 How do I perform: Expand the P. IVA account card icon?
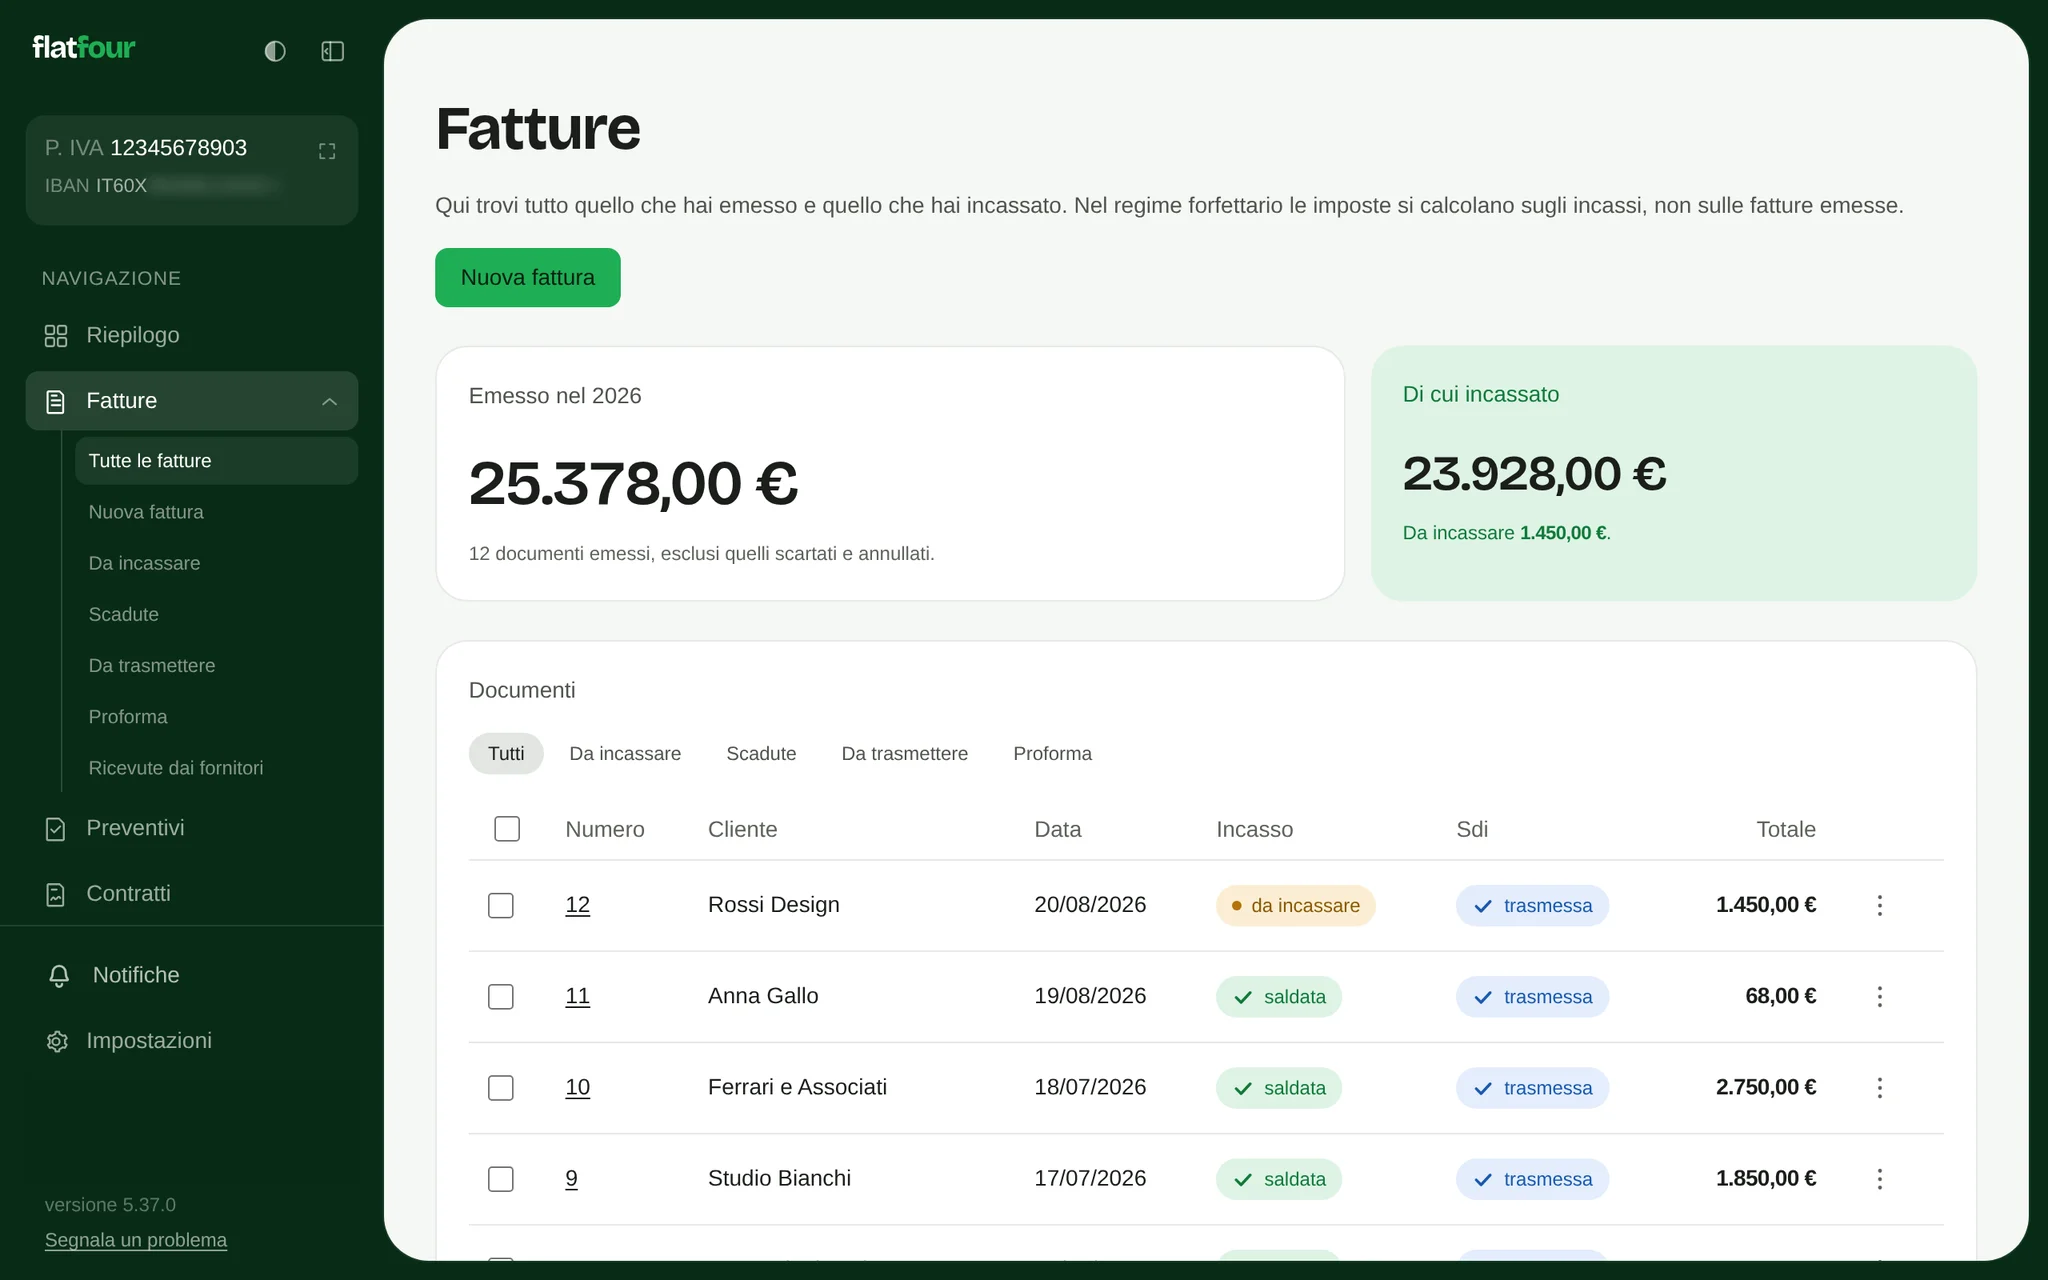(x=327, y=151)
